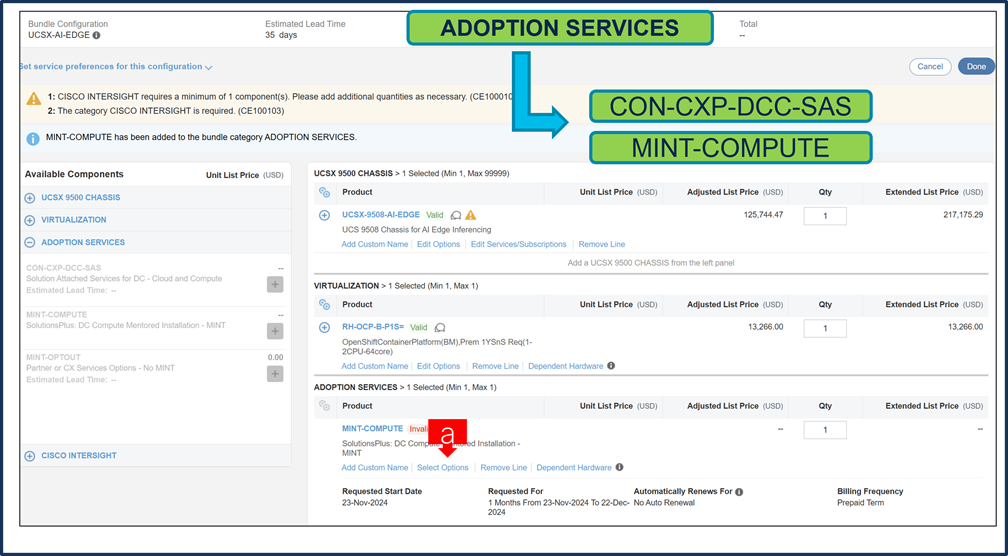1008x556 pixels.
Task: Click Valid status tag on RH-OCP-B-P1S=
Action: [x=419, y=328]
